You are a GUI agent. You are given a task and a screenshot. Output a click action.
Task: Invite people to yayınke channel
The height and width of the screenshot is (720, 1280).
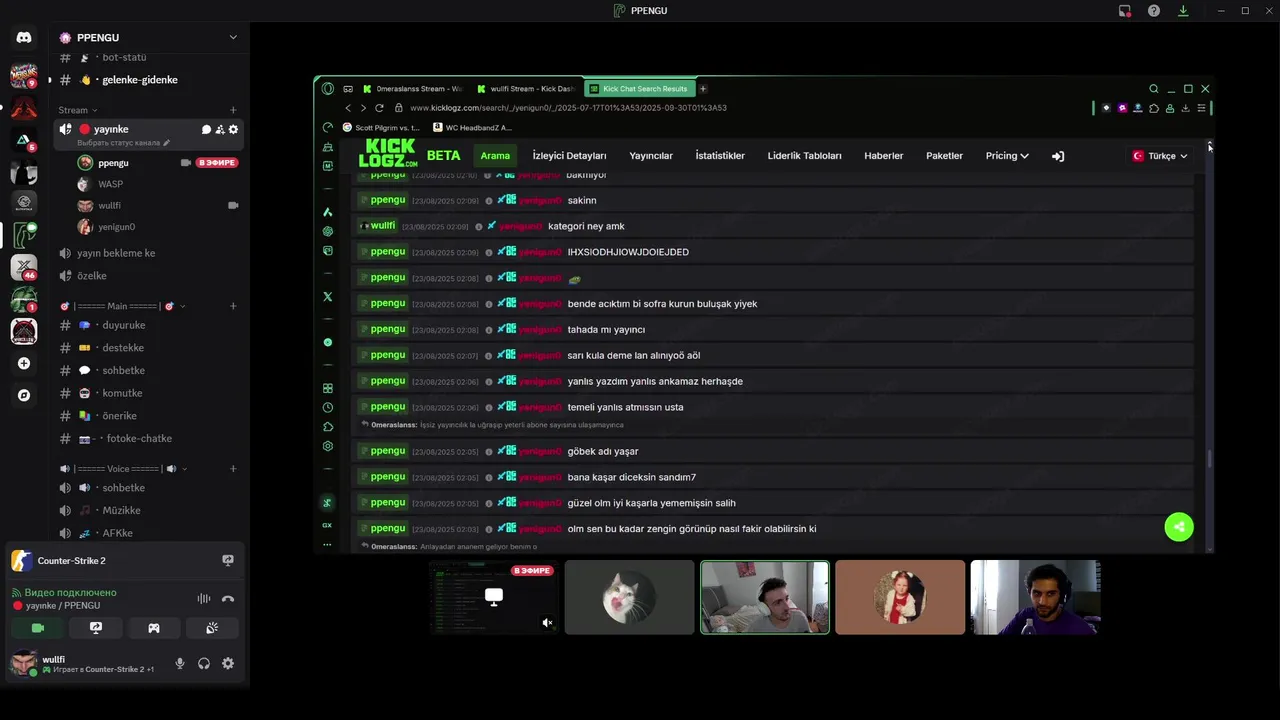pos(220,129)
